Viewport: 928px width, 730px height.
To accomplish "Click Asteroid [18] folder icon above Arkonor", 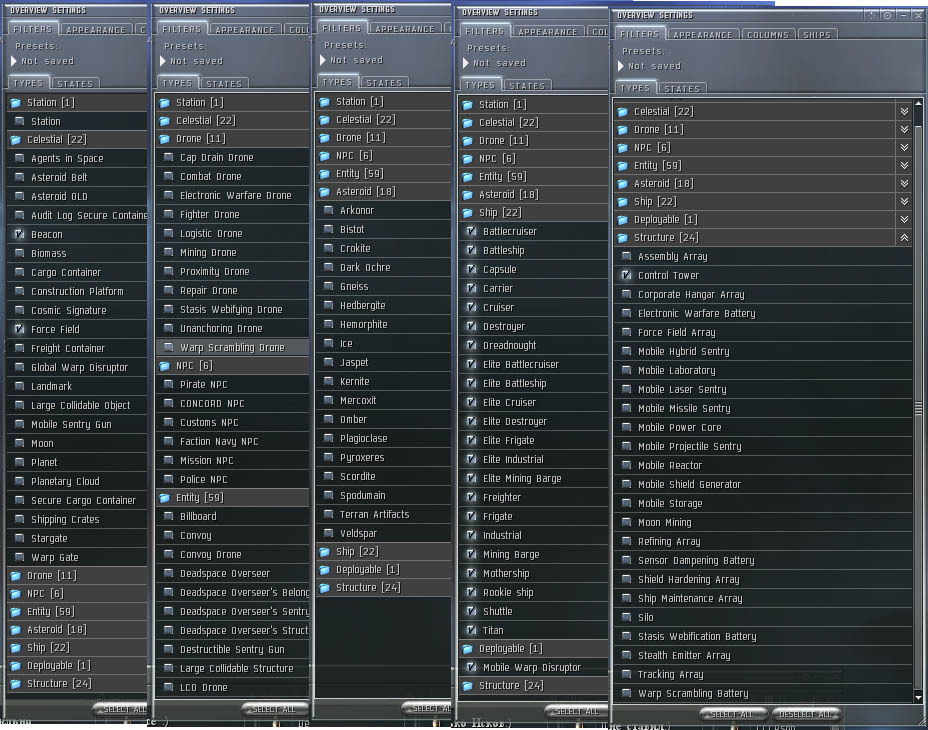I will click(324, 192).
